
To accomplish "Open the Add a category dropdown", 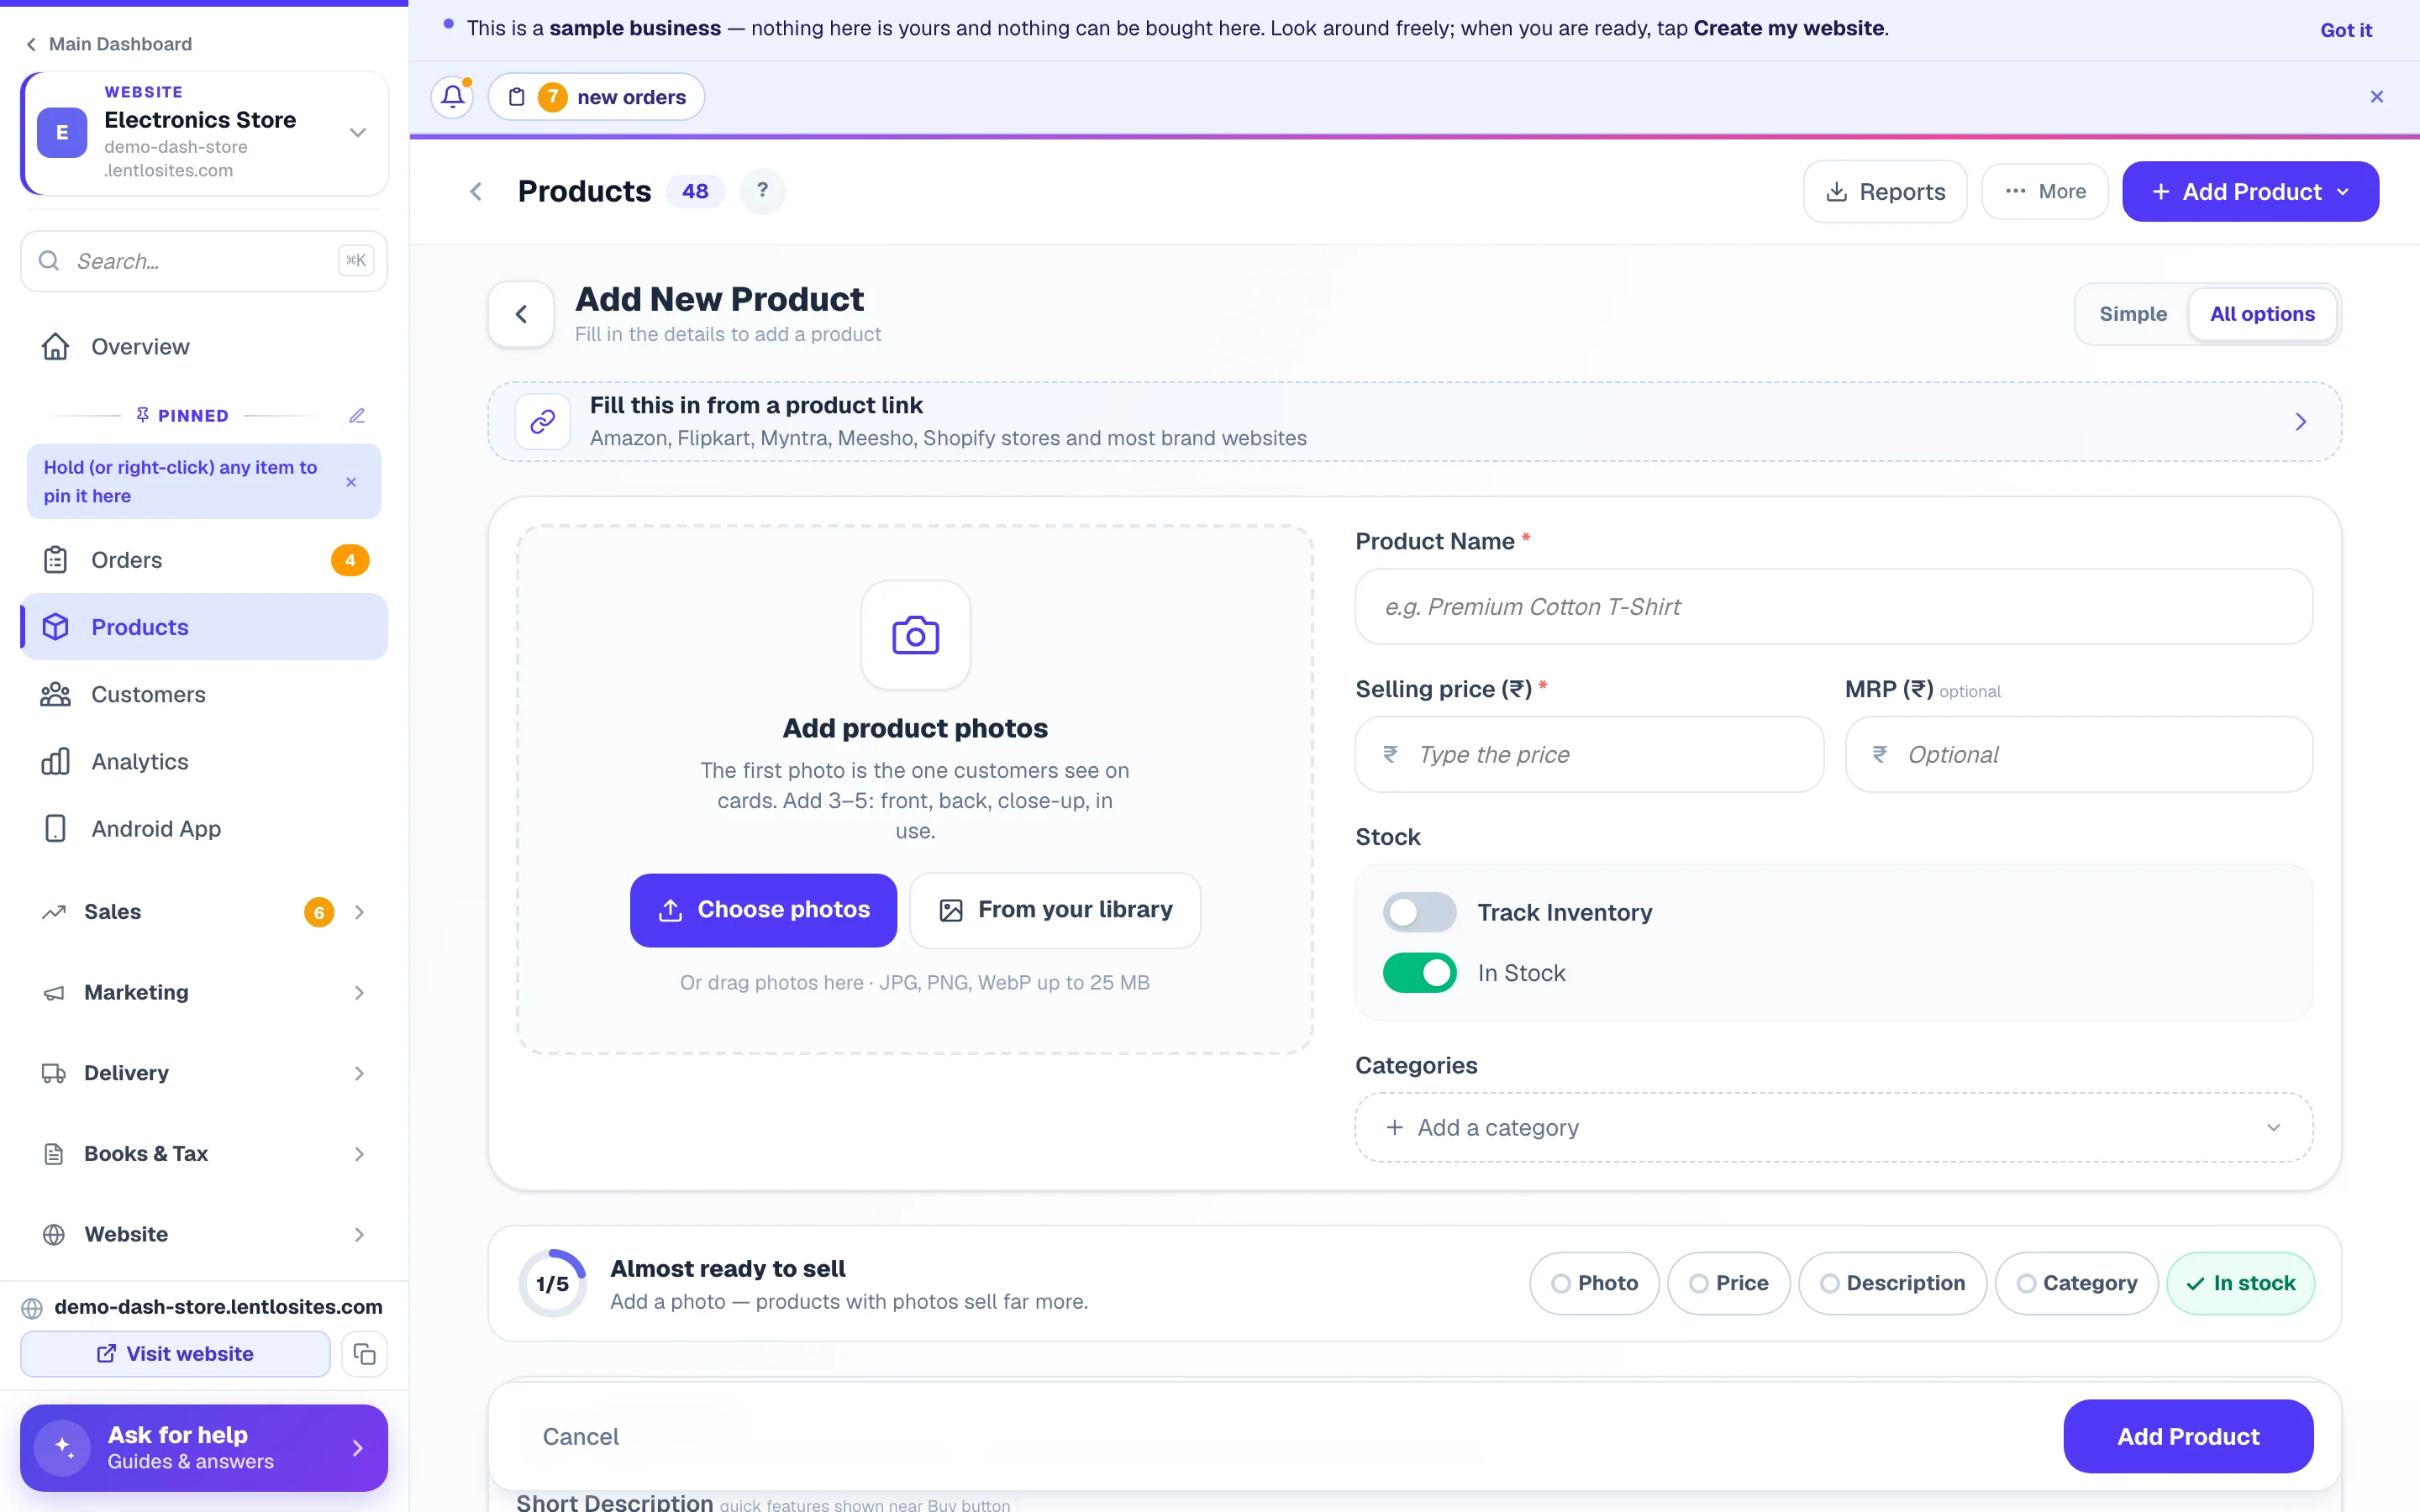I will tap(1833, 1128).
